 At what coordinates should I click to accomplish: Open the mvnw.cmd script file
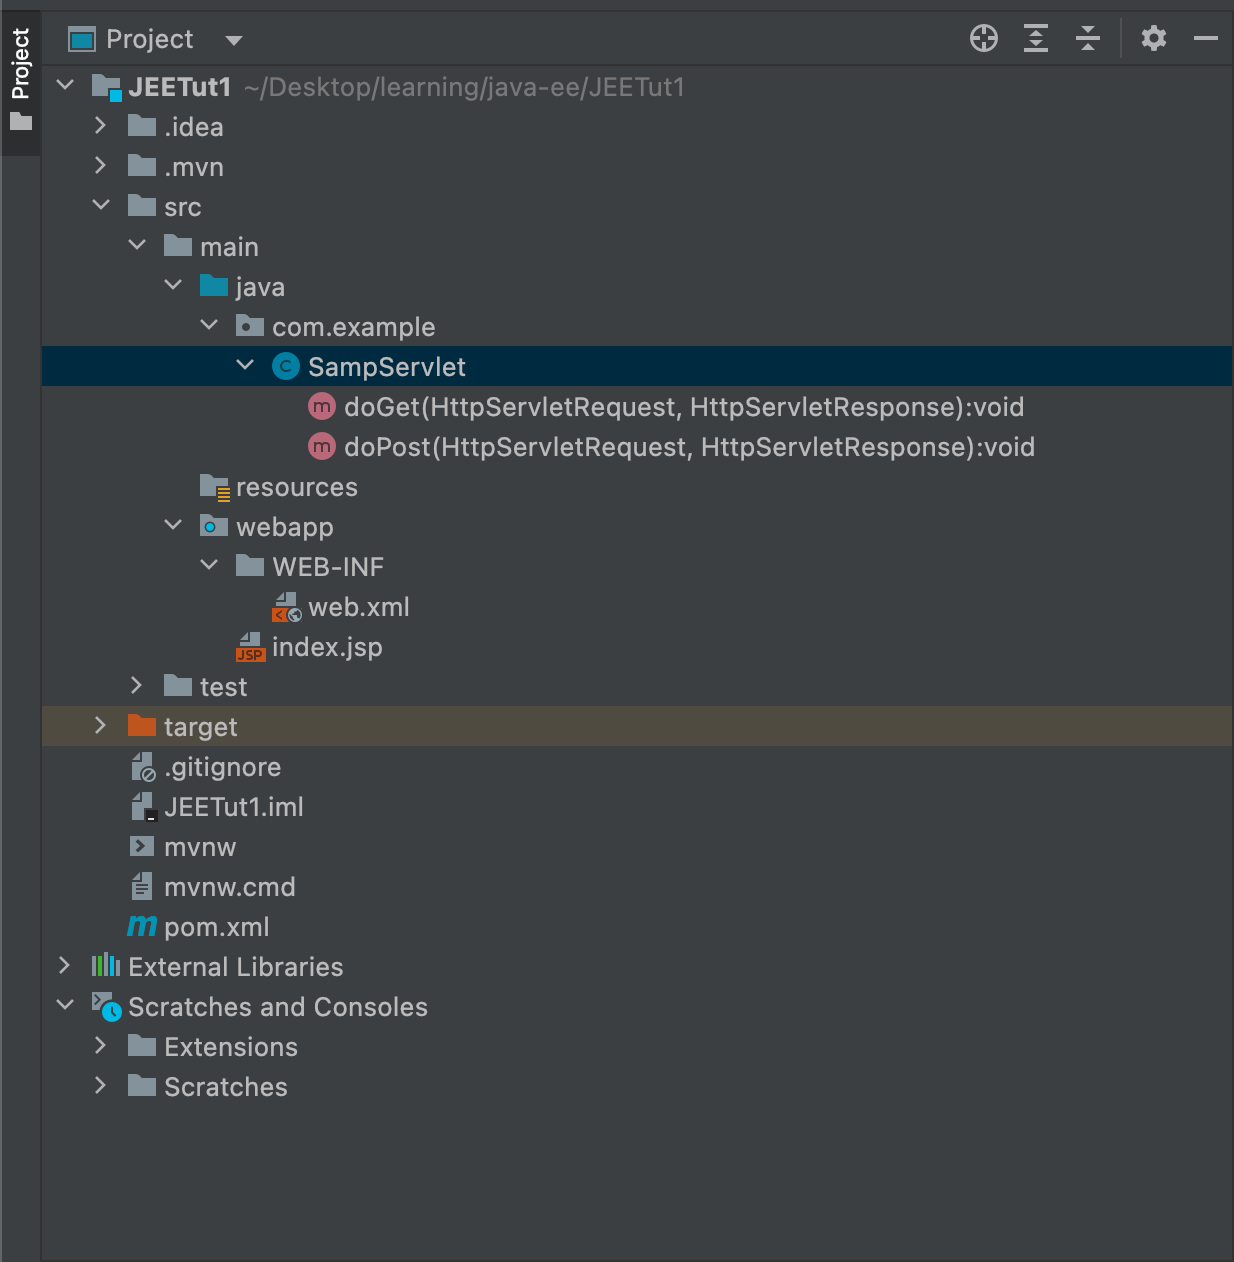(229, 886)
